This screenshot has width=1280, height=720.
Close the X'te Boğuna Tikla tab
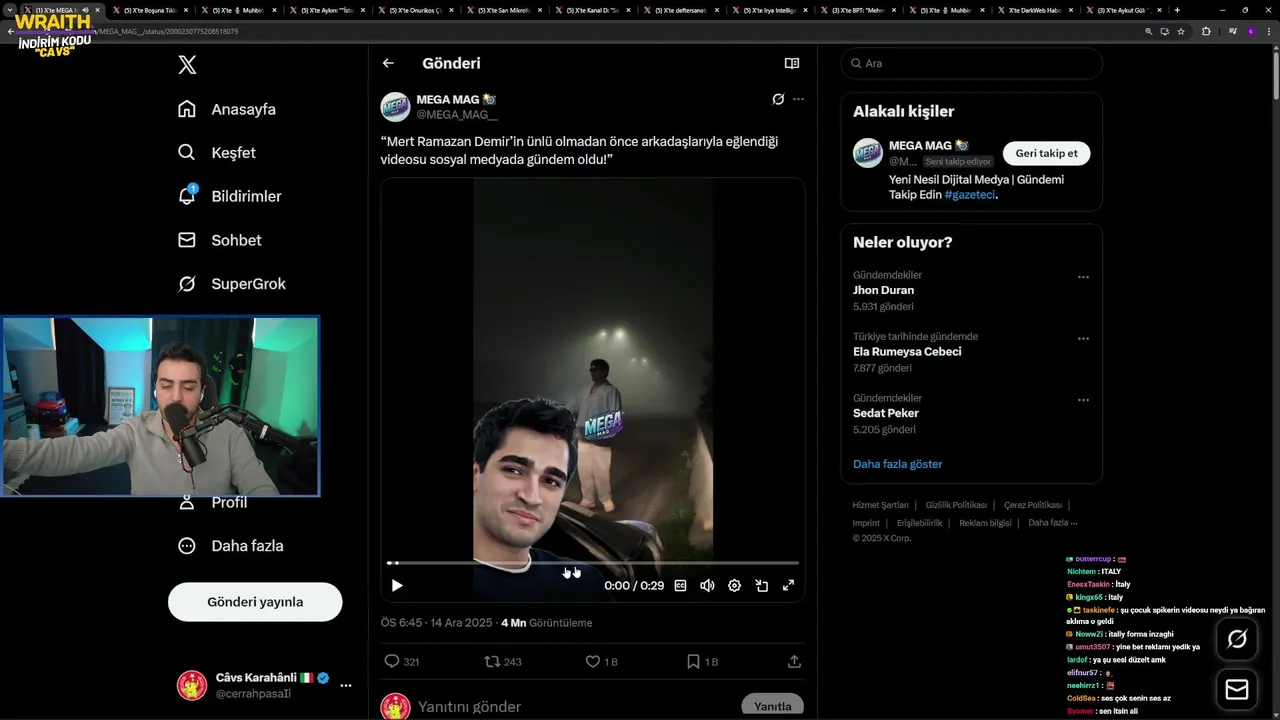click(187, 10)
